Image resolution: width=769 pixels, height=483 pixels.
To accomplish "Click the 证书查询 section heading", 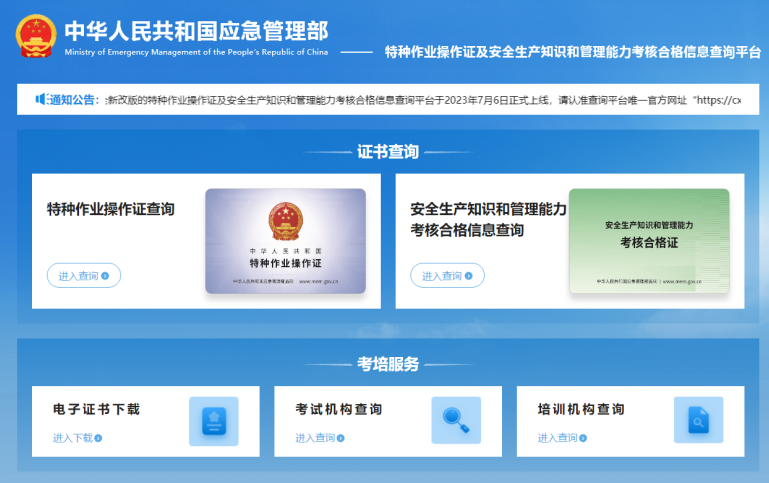I will tap(388, 152).
